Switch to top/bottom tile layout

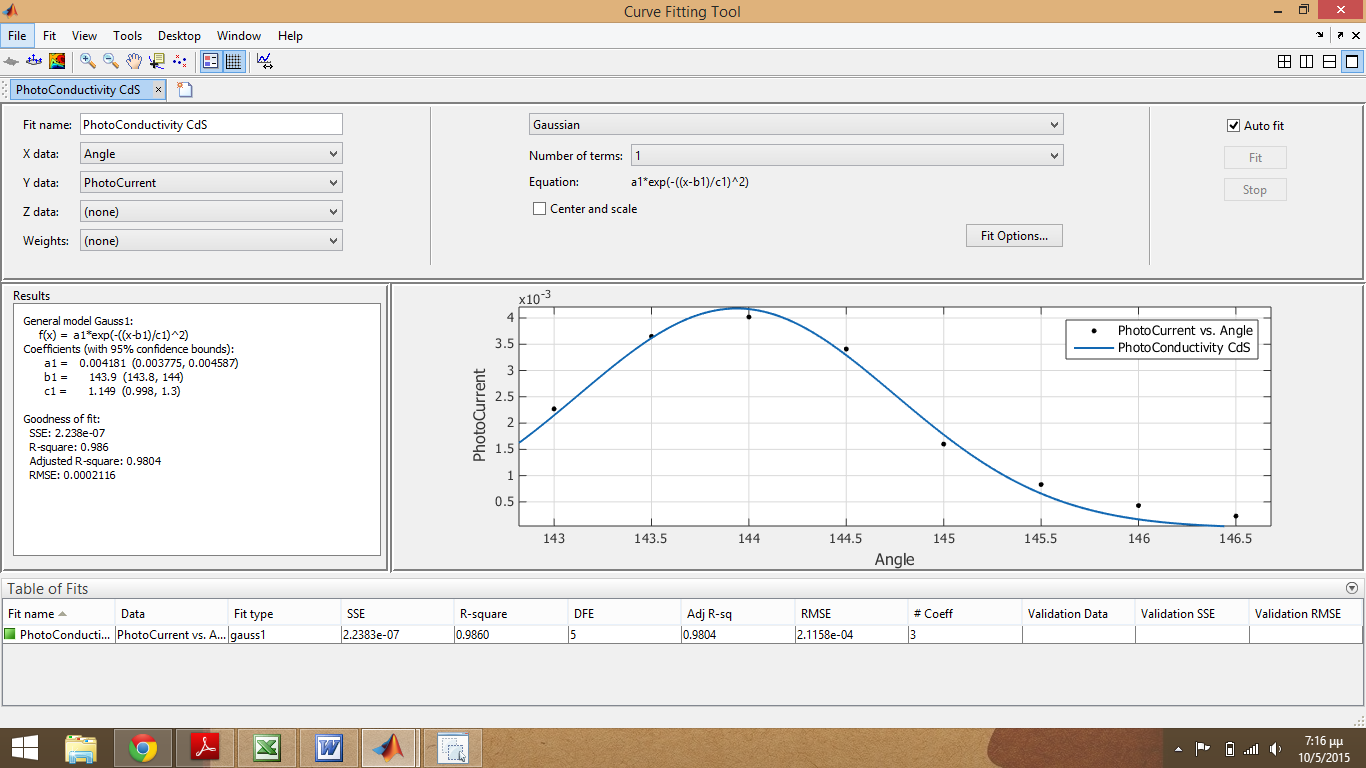pos(1329,62)
